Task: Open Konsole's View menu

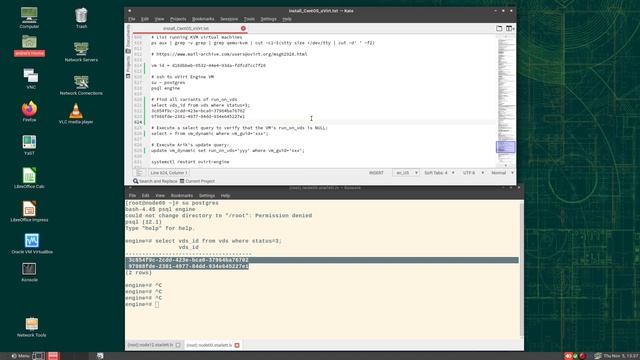Action: (x=160, y=196)
